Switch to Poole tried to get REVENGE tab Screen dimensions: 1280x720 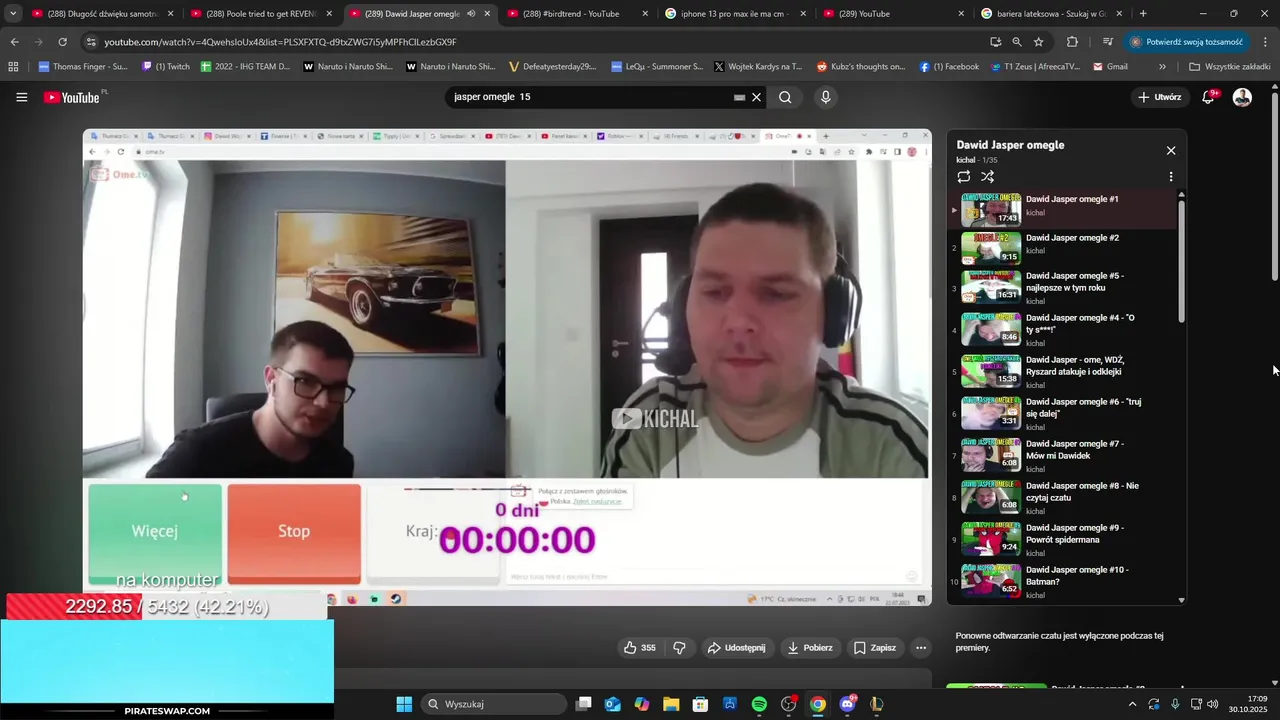point(262,14)
